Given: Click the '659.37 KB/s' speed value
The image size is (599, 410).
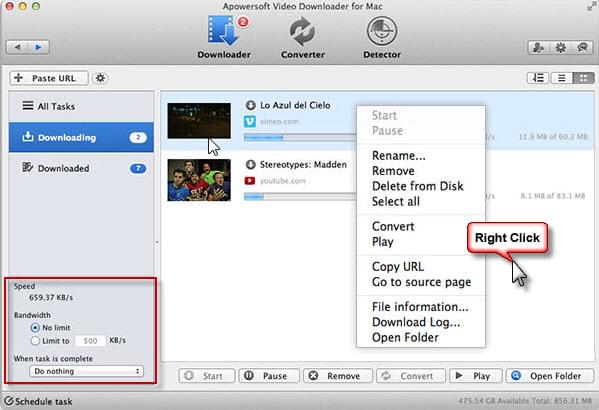Looking at the screenshot, I should (x=51, y=297).
